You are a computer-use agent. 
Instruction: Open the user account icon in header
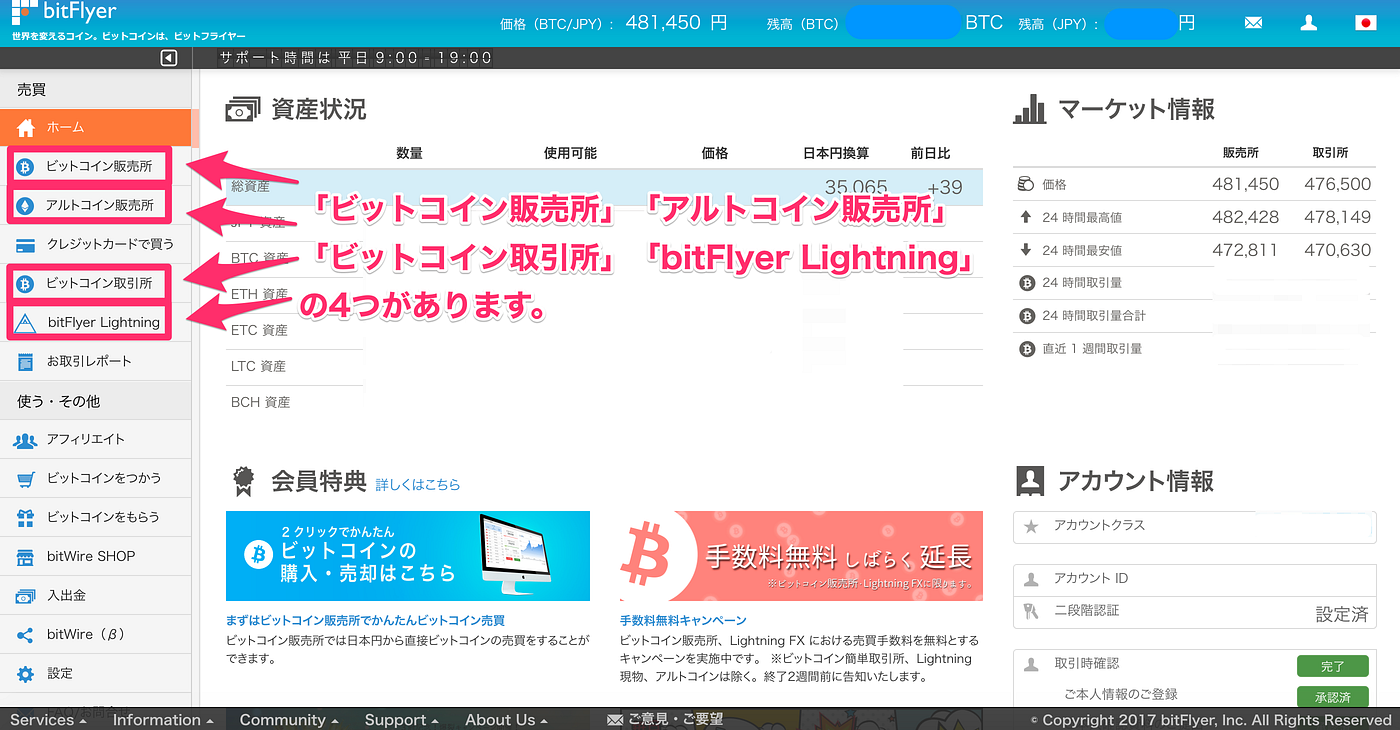(x=1309, y=23)
